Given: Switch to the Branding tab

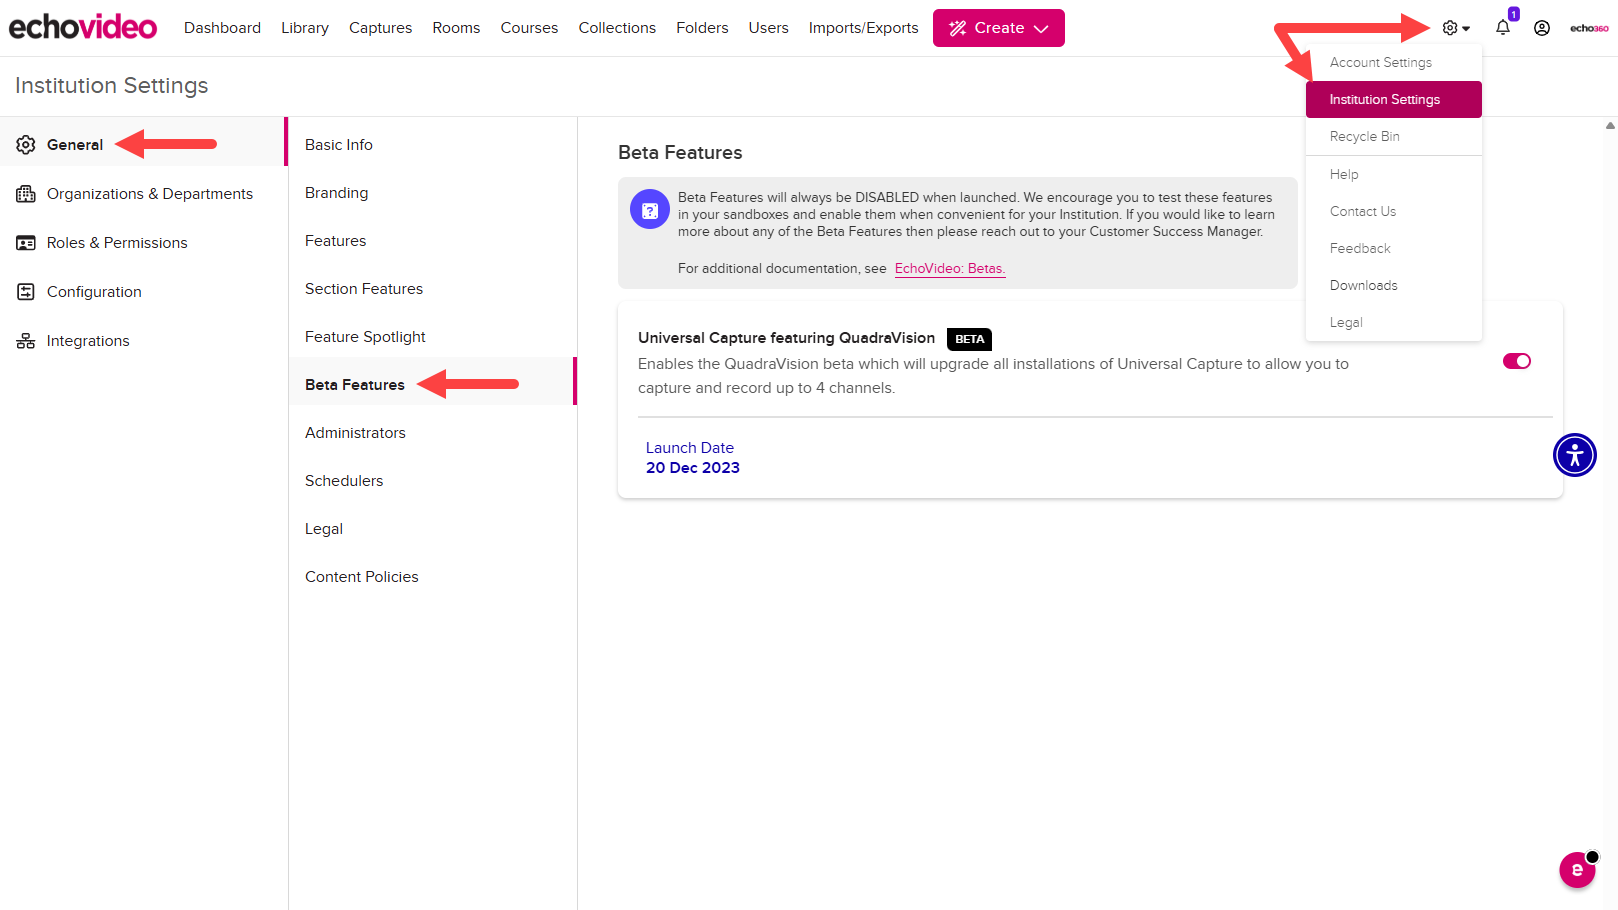Looking at the screenshot, I should pyautogui.click(x=336, y=192).
